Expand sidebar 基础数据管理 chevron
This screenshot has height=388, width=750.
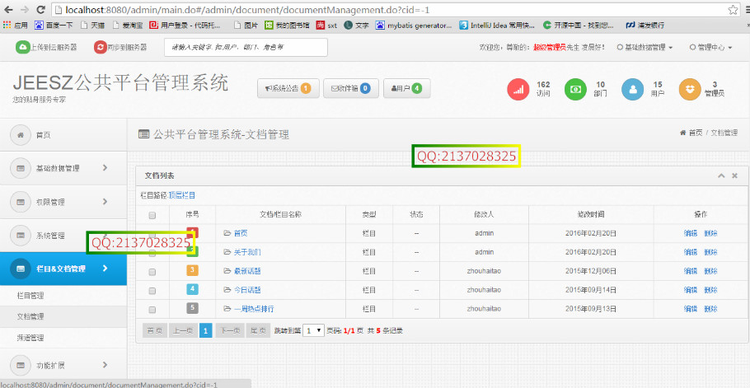(x=105, y=168)
